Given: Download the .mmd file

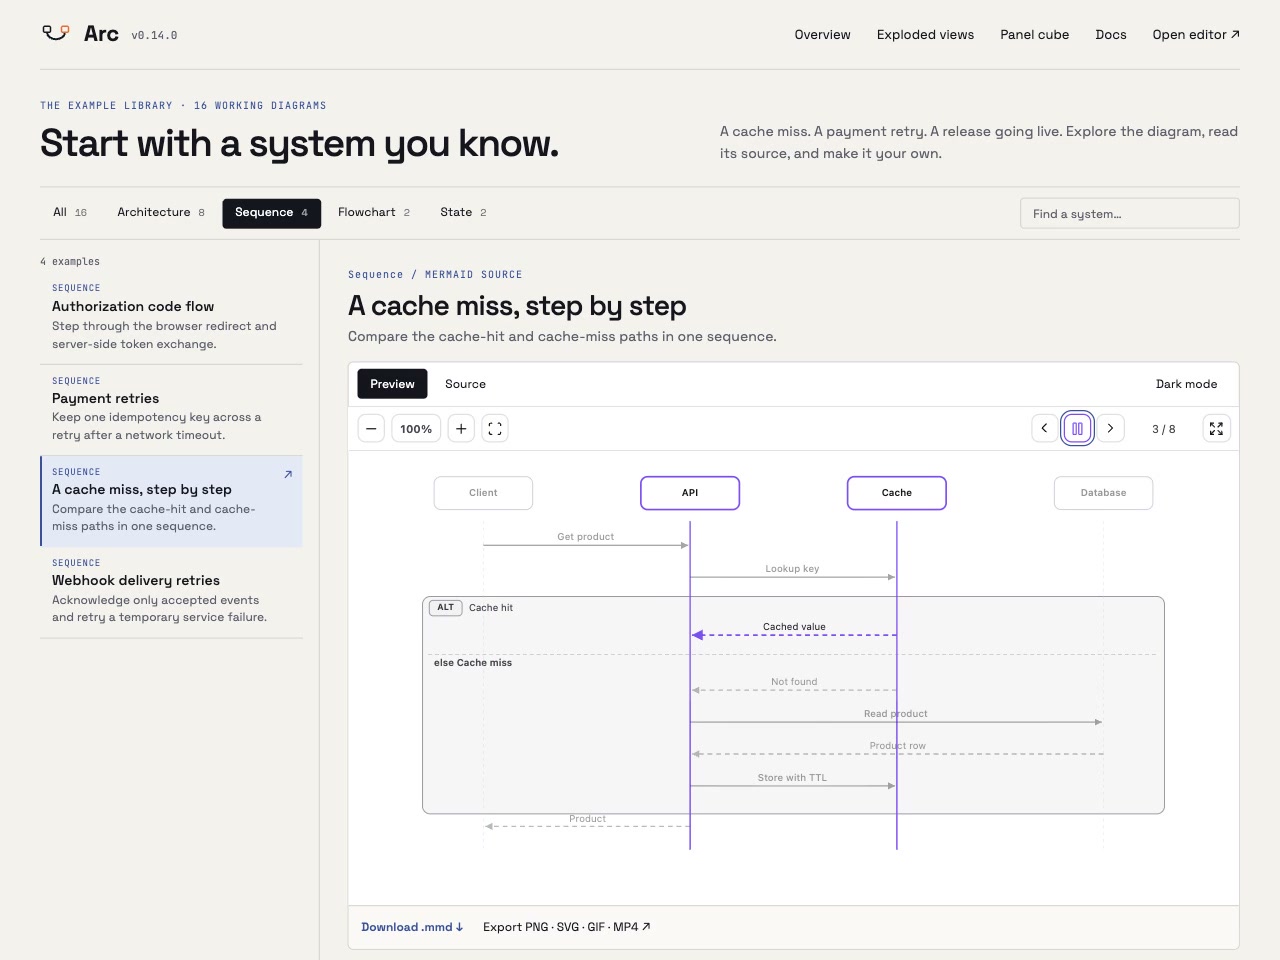Looking at the screenshot, I should [412, 927].
